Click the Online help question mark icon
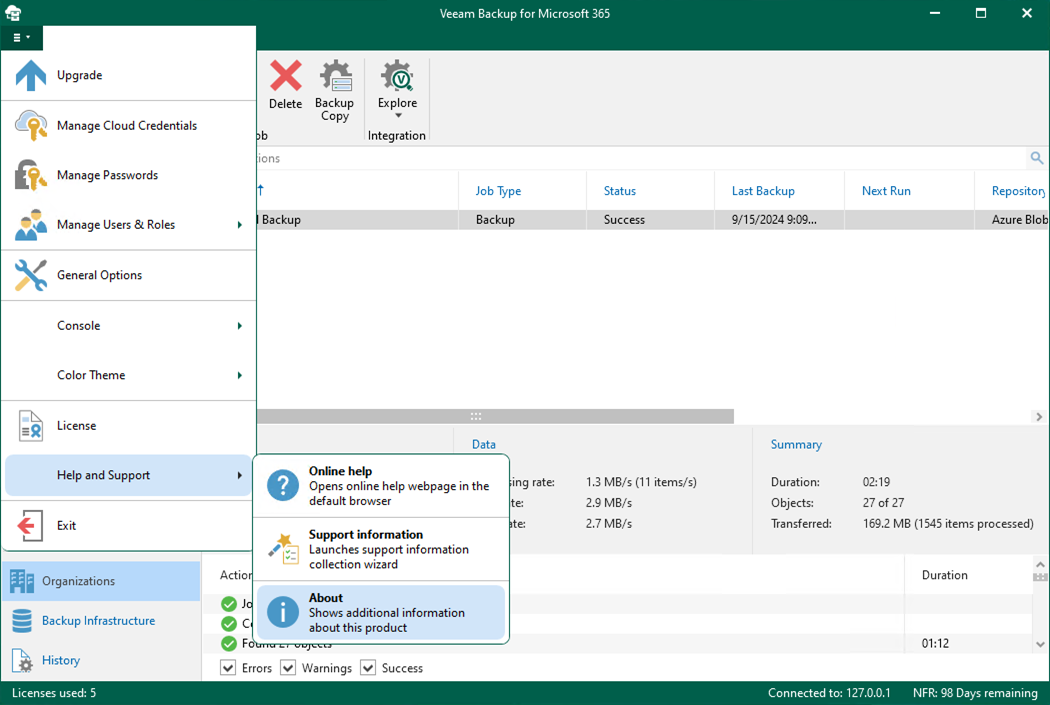 [283, 485]
